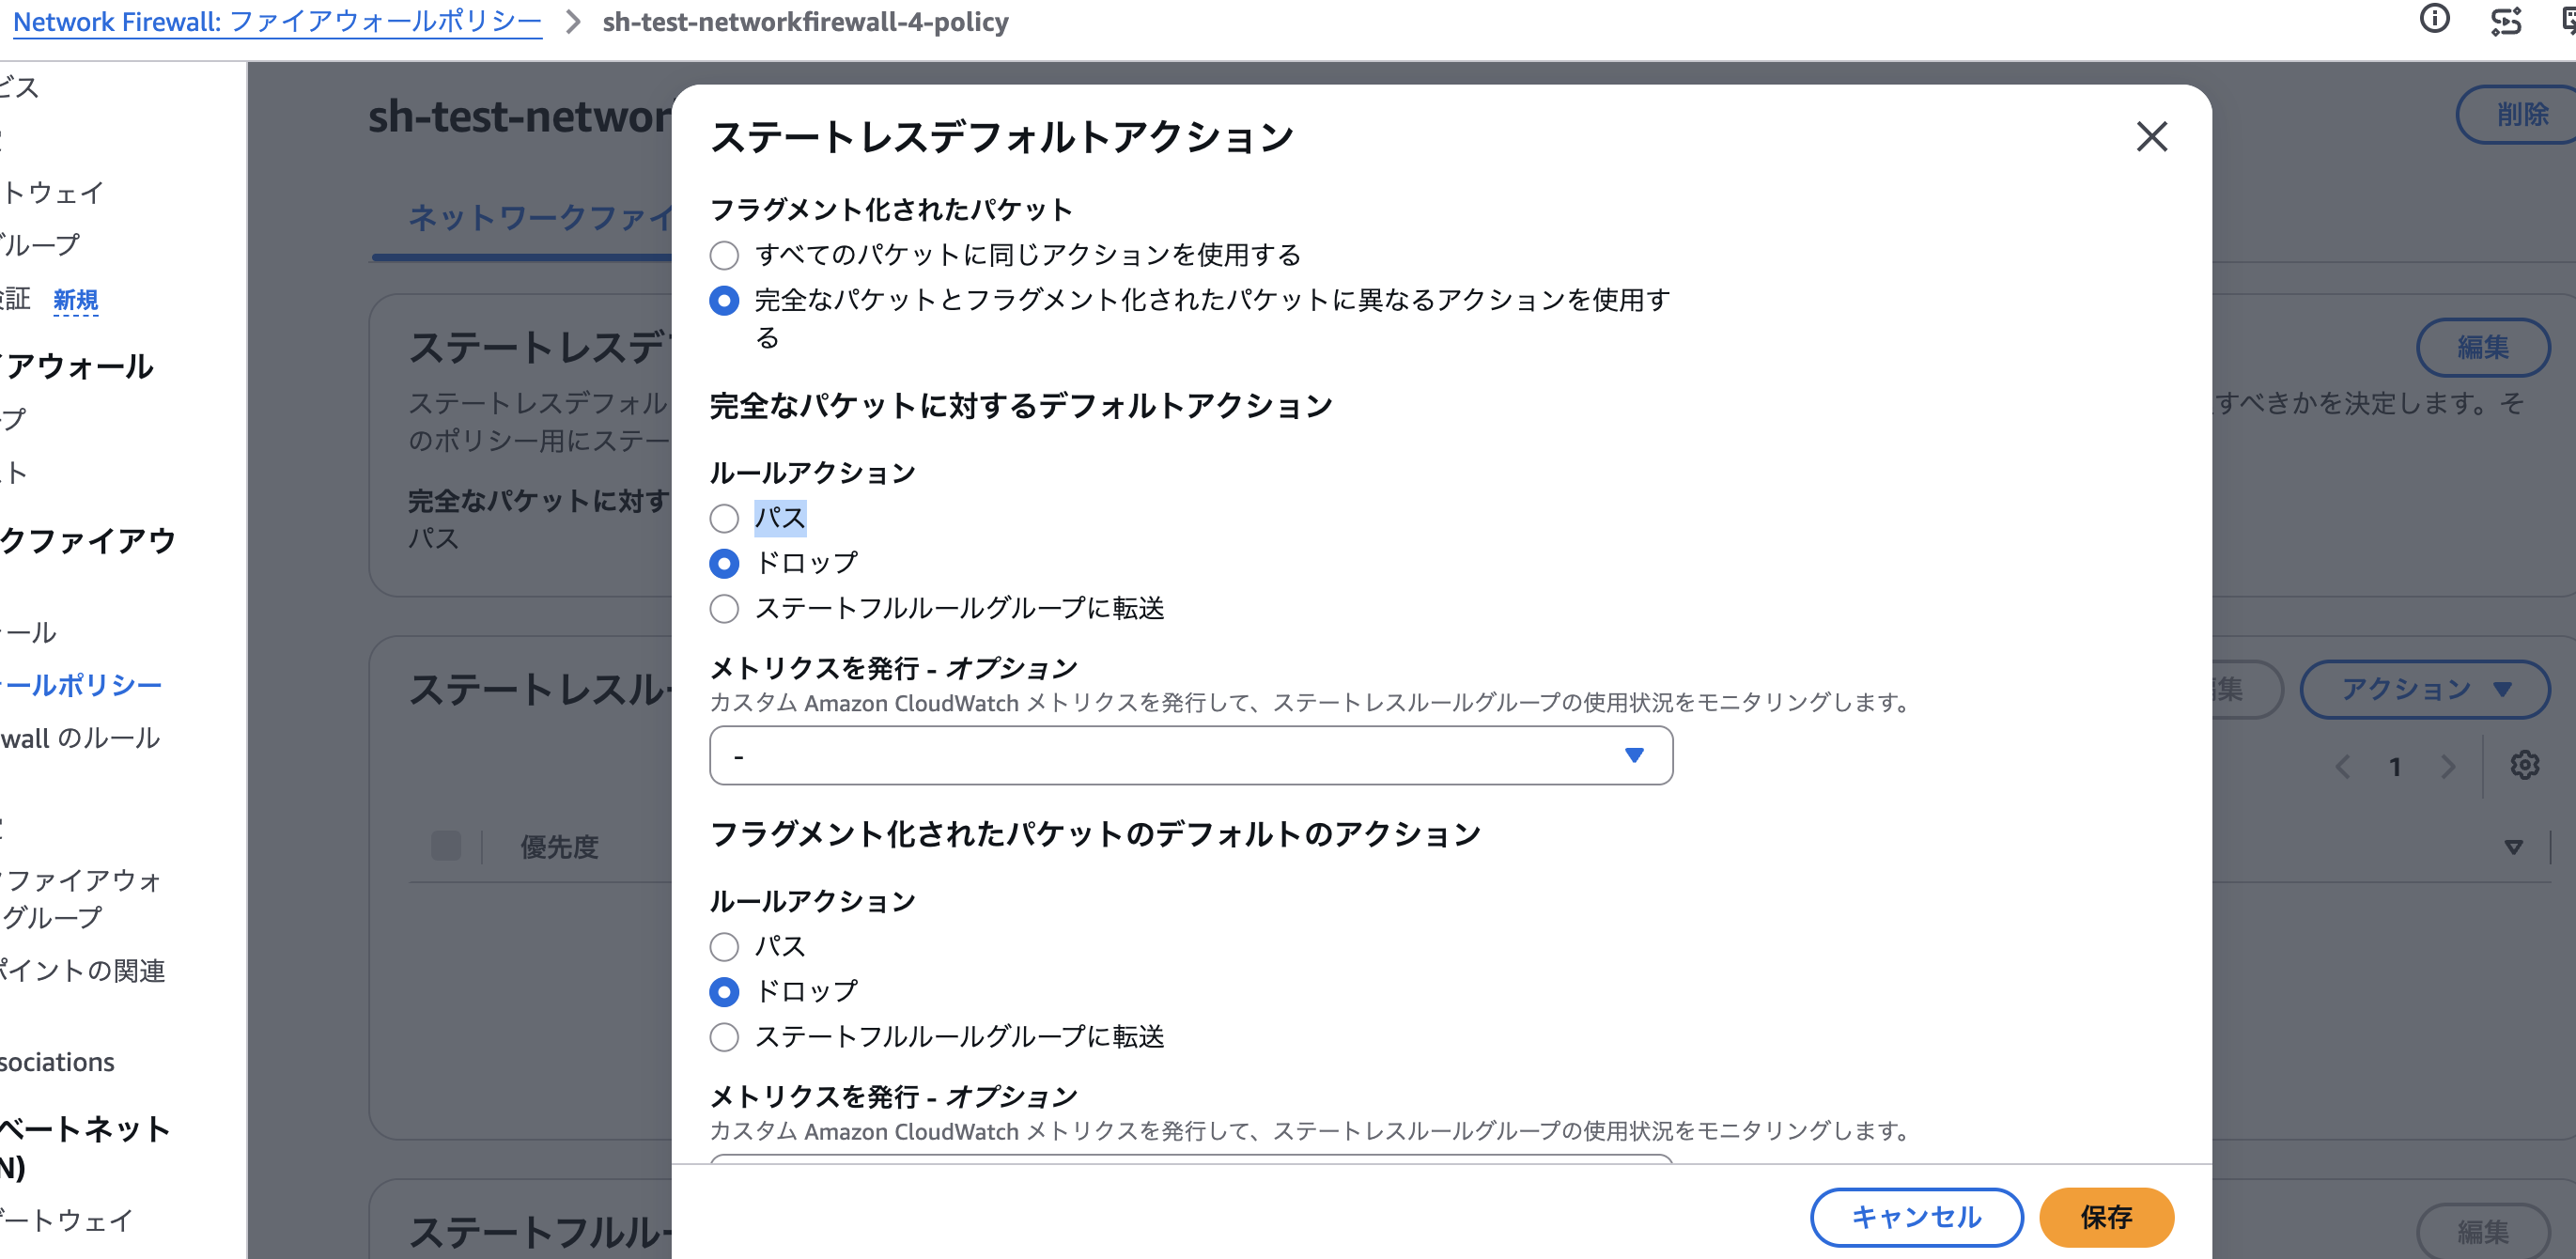
Task: Select すべてのパケットに同じアクションを使用する radio option
Action: tap(724, 256)
